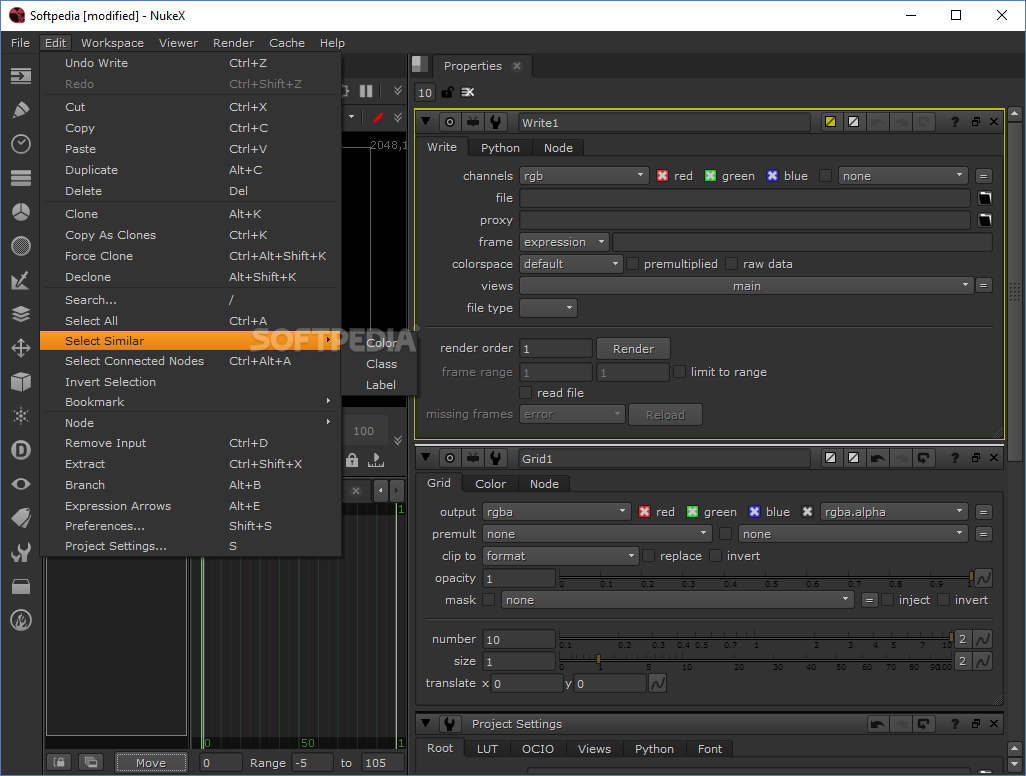Open the Merge nodes layers icon
The height and width of the screenshot is (776, 1026).
click(x=21, y=314)
